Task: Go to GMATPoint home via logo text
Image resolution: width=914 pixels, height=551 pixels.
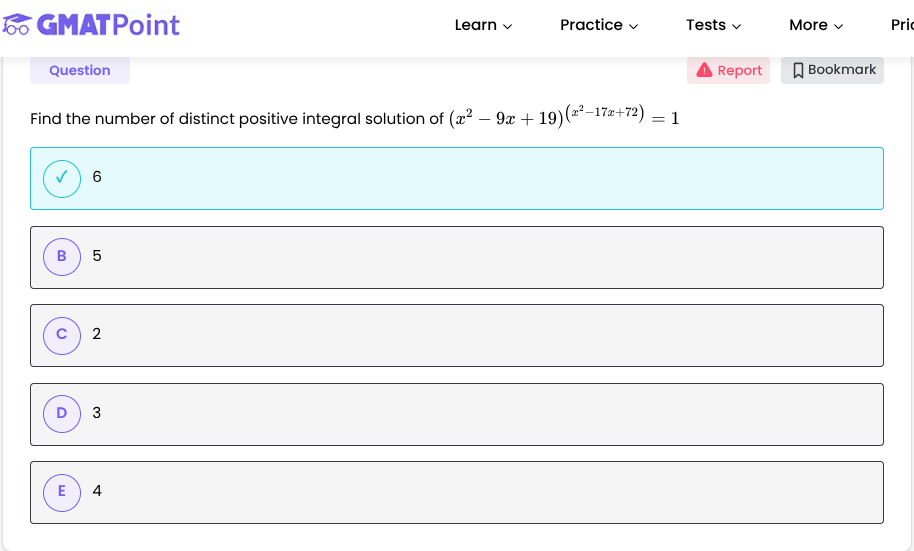Action: 108,25
